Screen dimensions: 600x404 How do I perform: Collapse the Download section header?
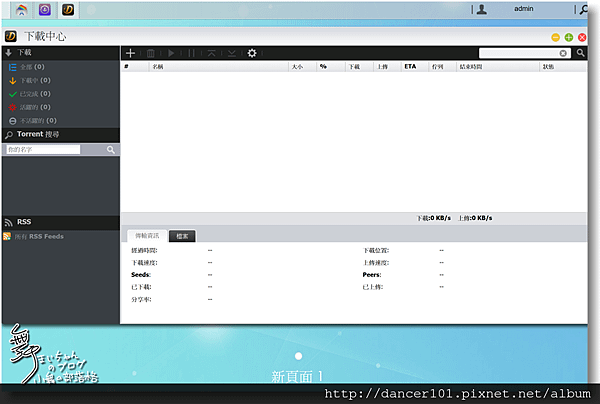61,52
